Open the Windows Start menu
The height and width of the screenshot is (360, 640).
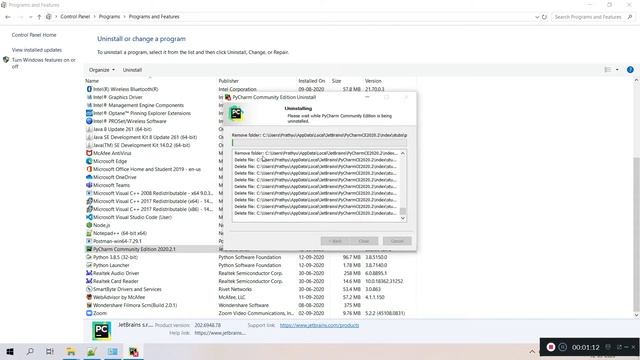pos(10,351)
